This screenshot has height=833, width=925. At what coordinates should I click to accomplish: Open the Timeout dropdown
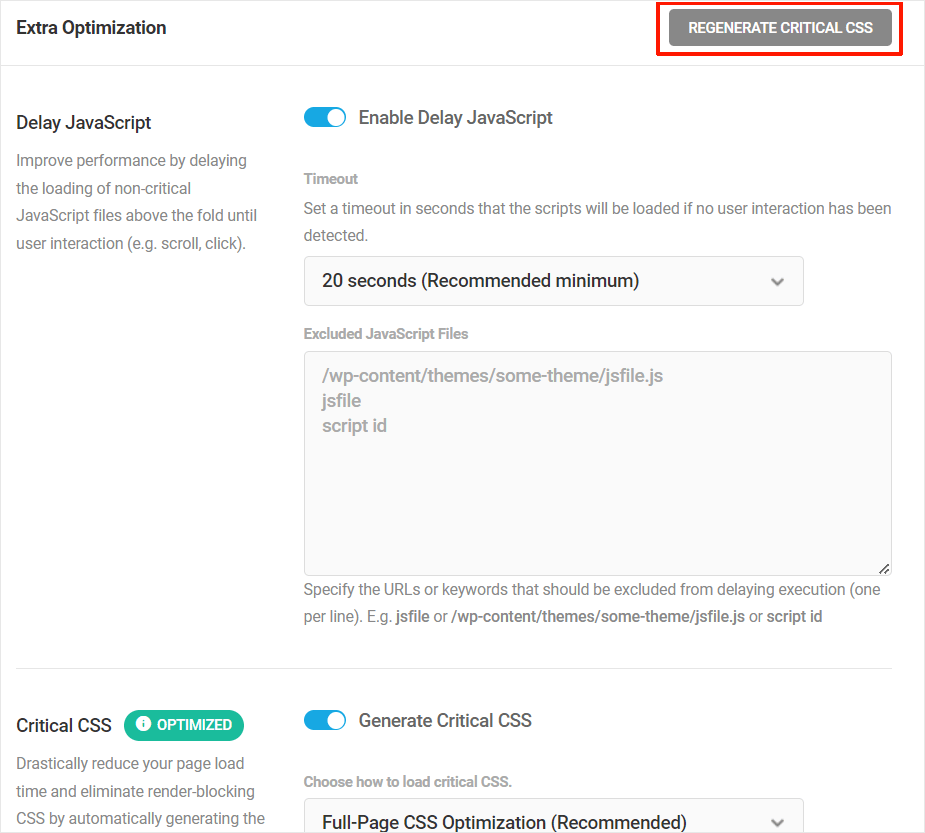point(553,281)
